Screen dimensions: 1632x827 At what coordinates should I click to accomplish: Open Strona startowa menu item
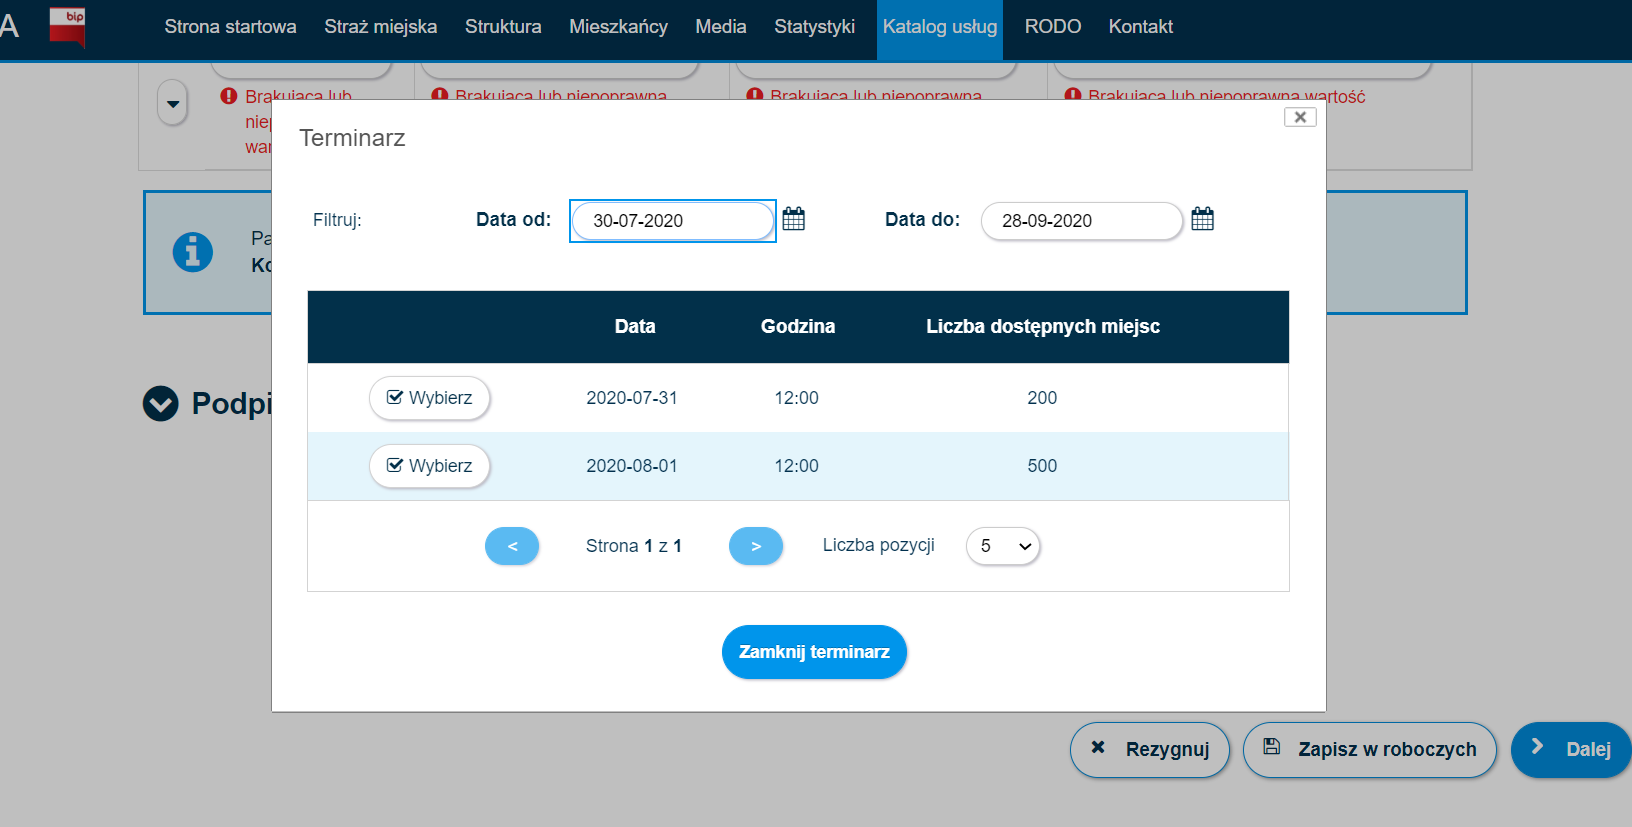pos(230,27)
